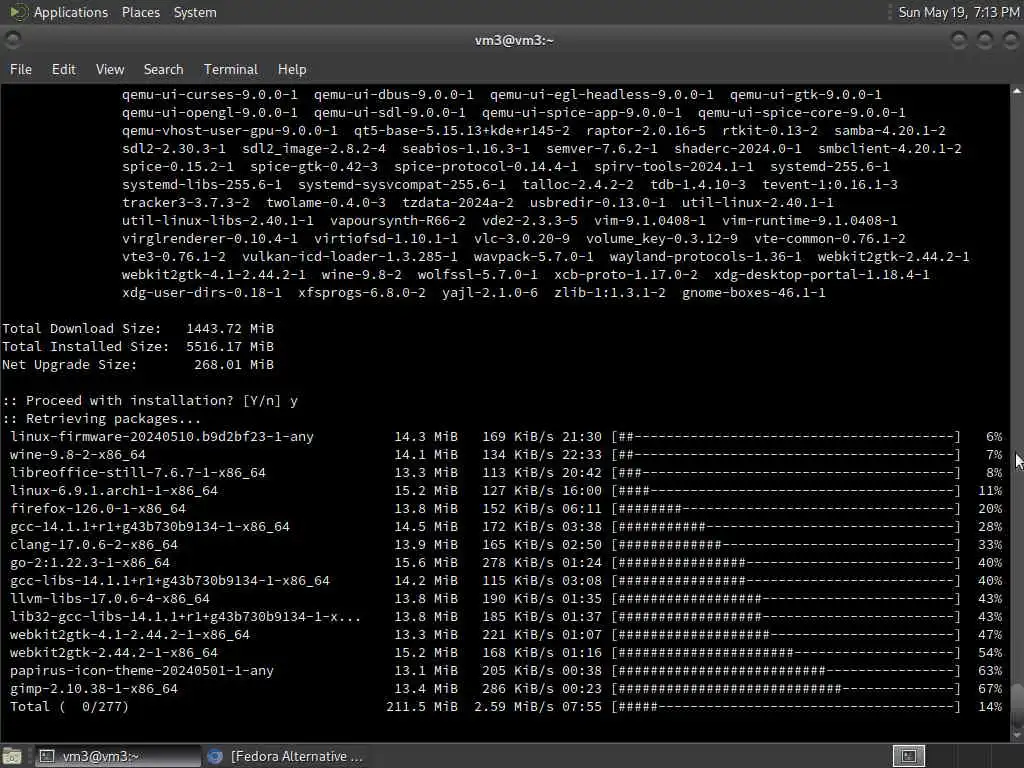
Task: Open the Edit menu
Action: [63, 69]
